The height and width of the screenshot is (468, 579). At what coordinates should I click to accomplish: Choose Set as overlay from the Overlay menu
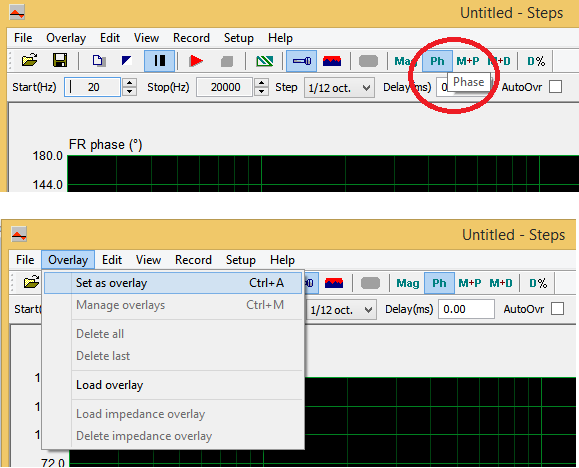tap(173, 283)
